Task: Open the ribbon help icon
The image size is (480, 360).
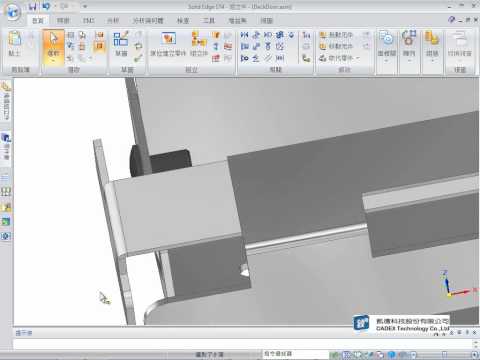Action: tap(451, 20)
